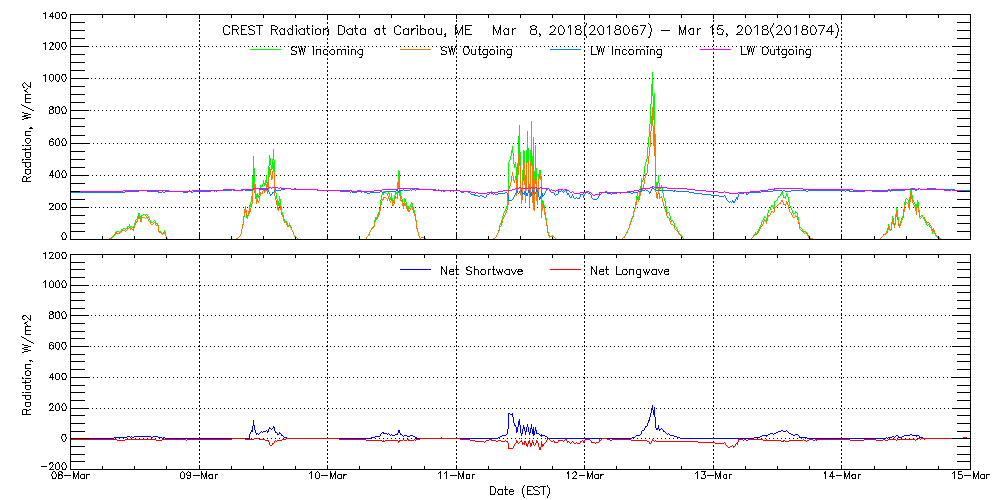Click the 11-Mar date tick label
Screen dimensions: 1000x500
[456, 475]
